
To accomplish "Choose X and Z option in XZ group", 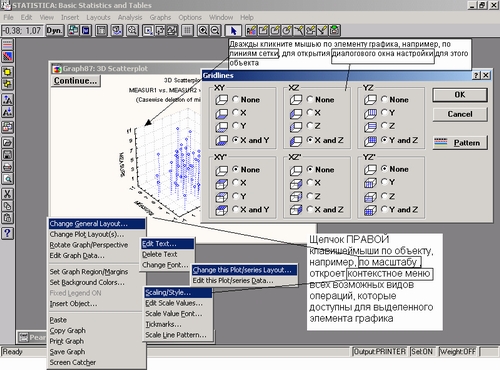I will point(325,140).
